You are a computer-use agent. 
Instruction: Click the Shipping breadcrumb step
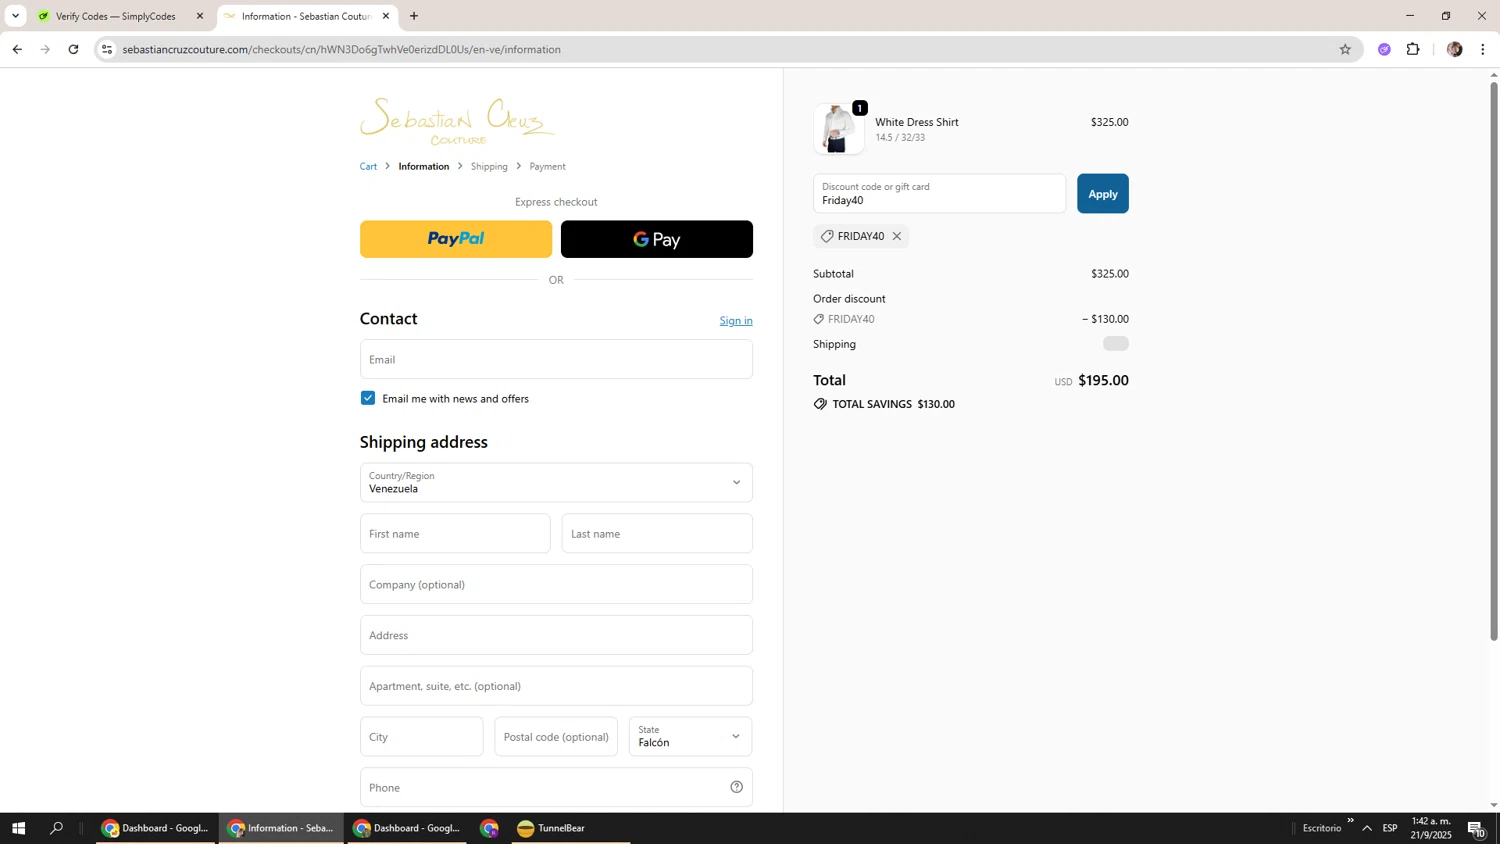pos(489,166)
